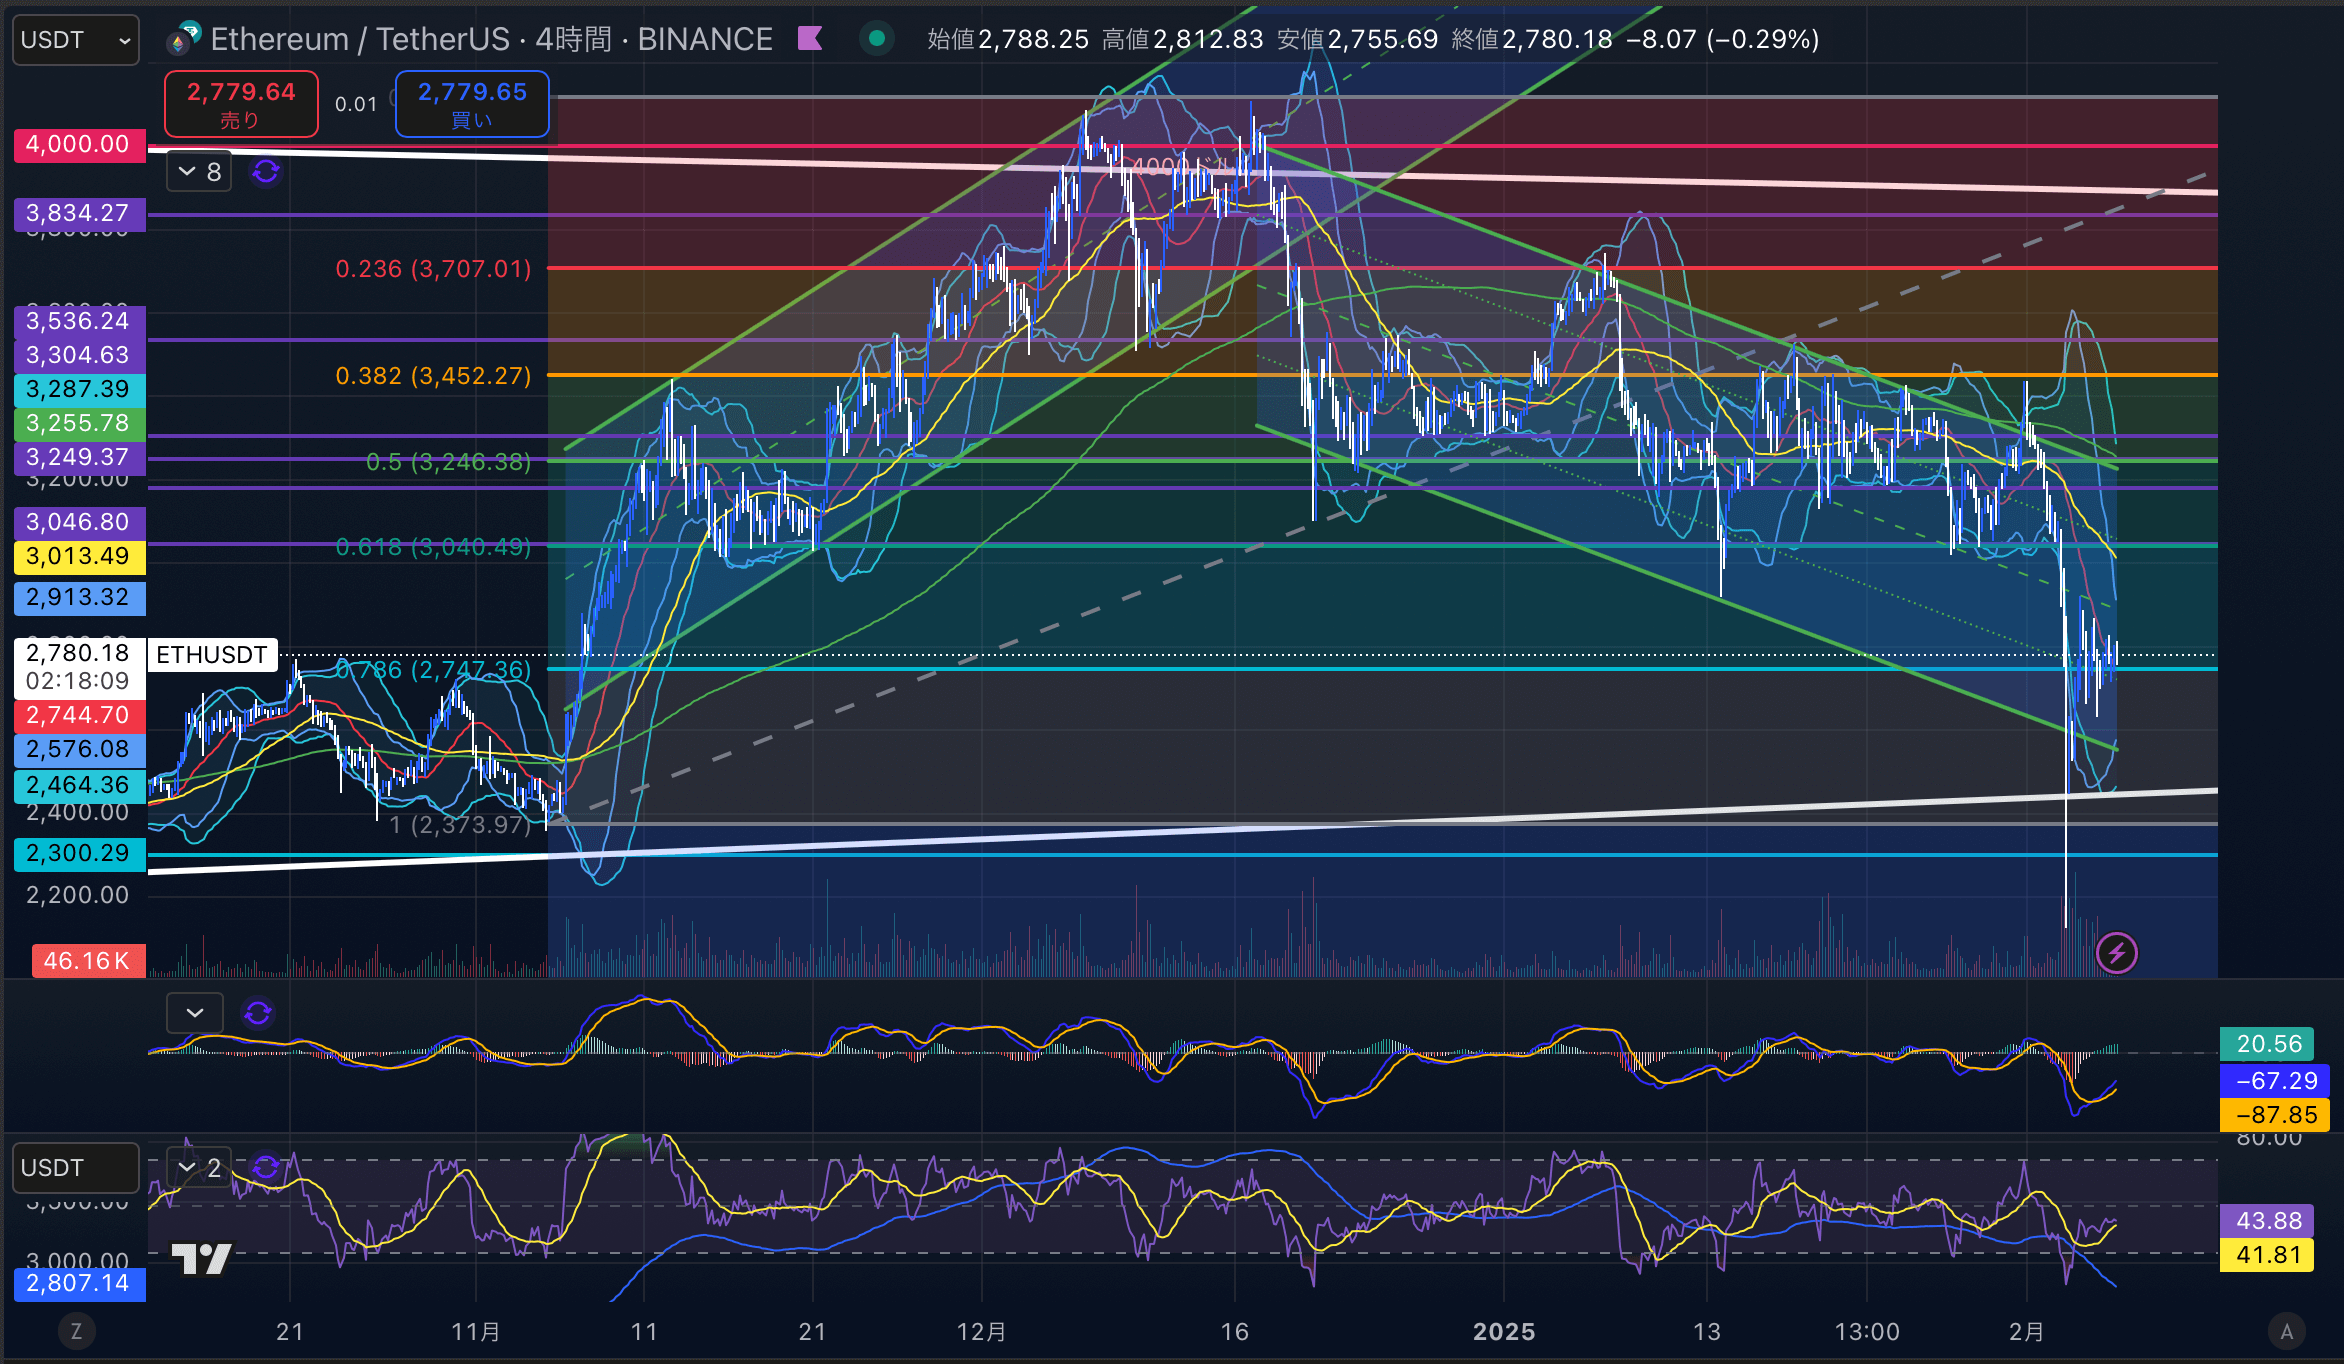This screenshot has width=2344, height=1364.
Task: Click the -87.85 signal value label
Action: (2276, 1116)
